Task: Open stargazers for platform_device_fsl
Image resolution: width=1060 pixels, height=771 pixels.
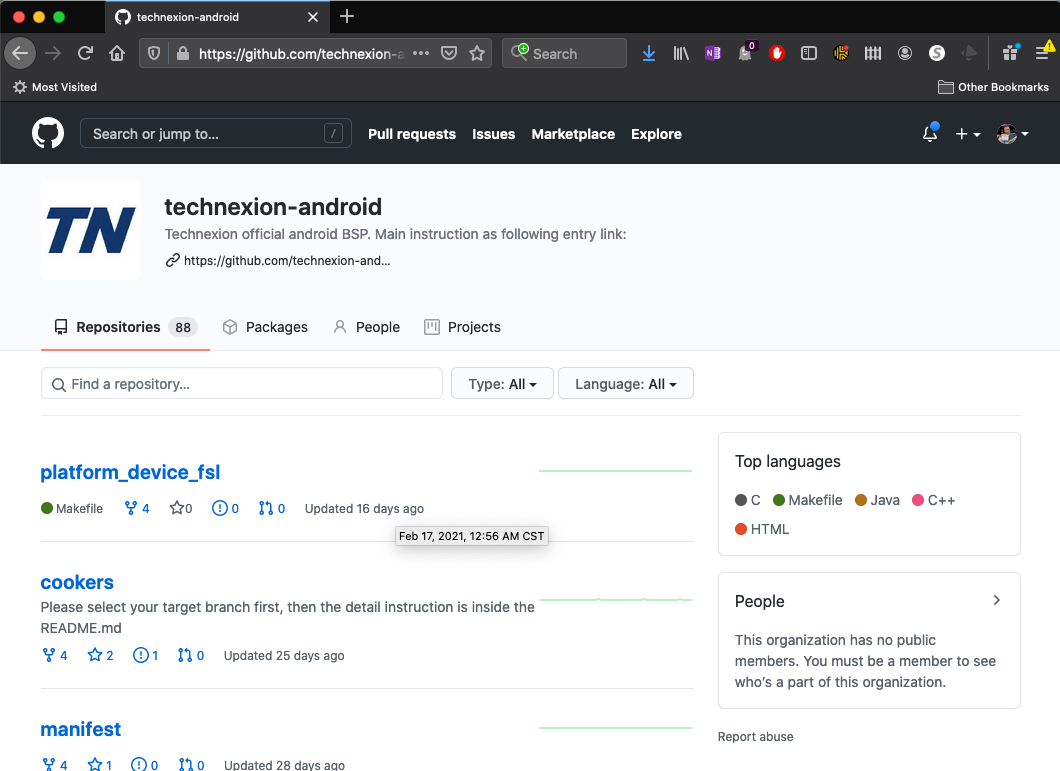Action: [x=180, y=508]
